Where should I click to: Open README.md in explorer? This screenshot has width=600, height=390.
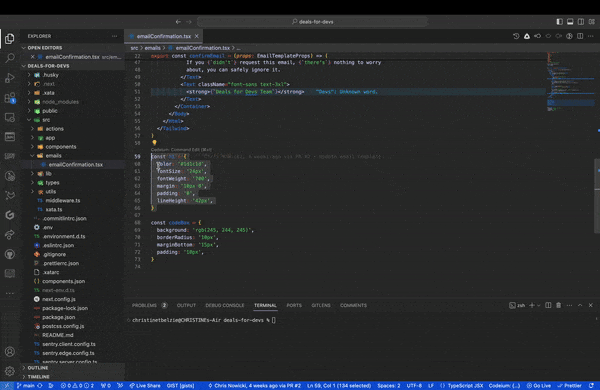click(x=57, y=335)
